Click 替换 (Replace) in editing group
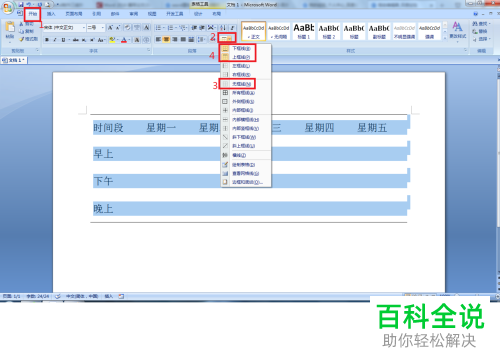The image size is (500, 361). click(x=480, y=31)
